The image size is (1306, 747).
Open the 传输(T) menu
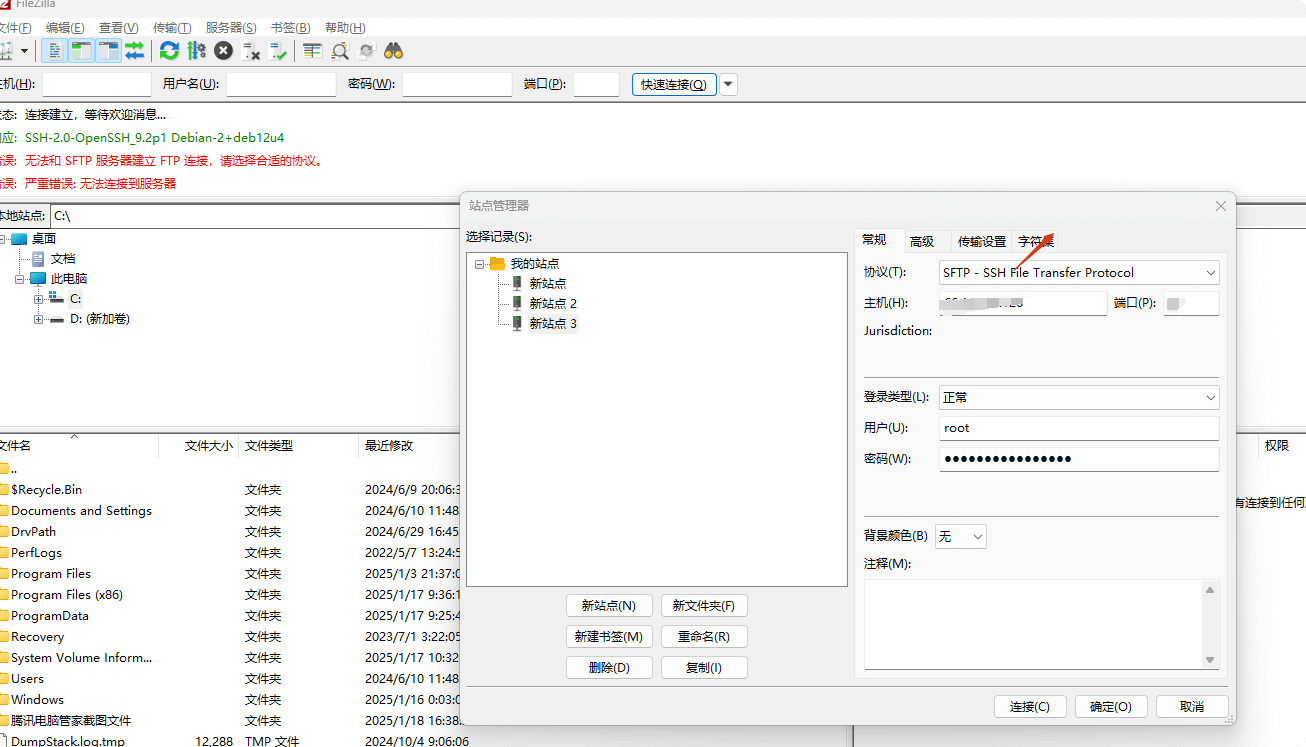[x=172, y=27]
